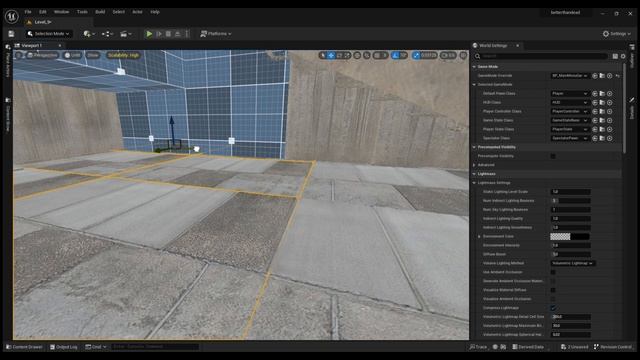Open the World Settings panel gear options
This screenshot has width=640, height=360.
click(623, 56)
